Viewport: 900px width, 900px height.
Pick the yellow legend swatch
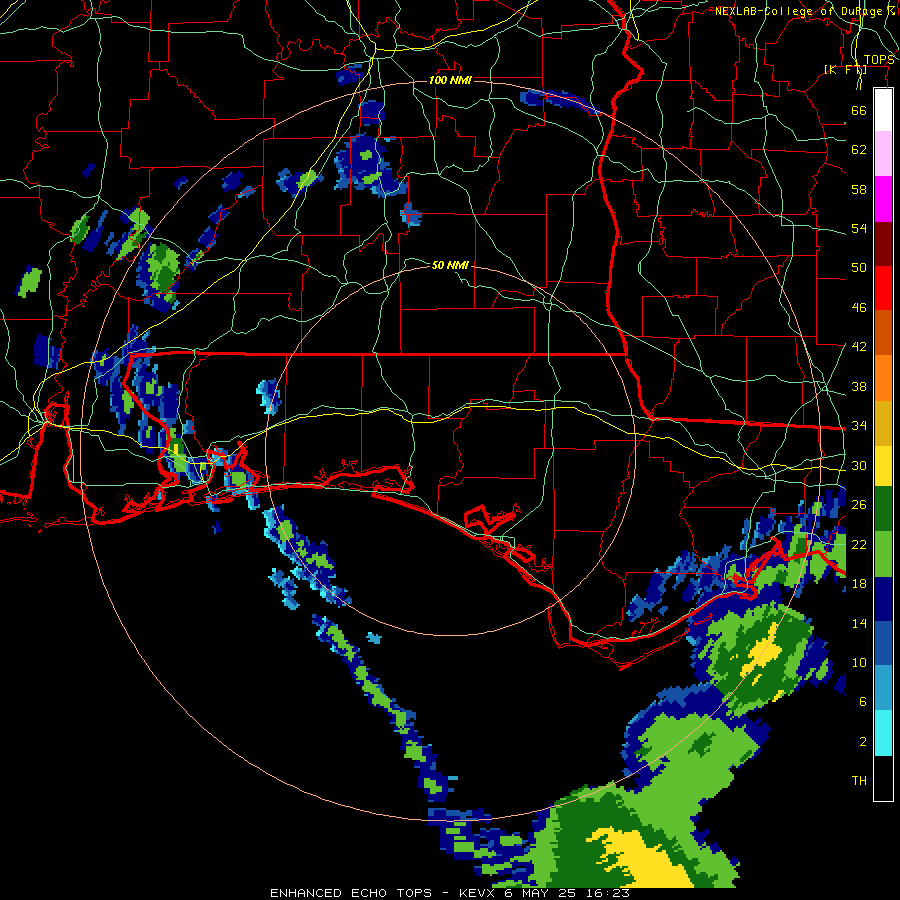[x=883, y=466]
